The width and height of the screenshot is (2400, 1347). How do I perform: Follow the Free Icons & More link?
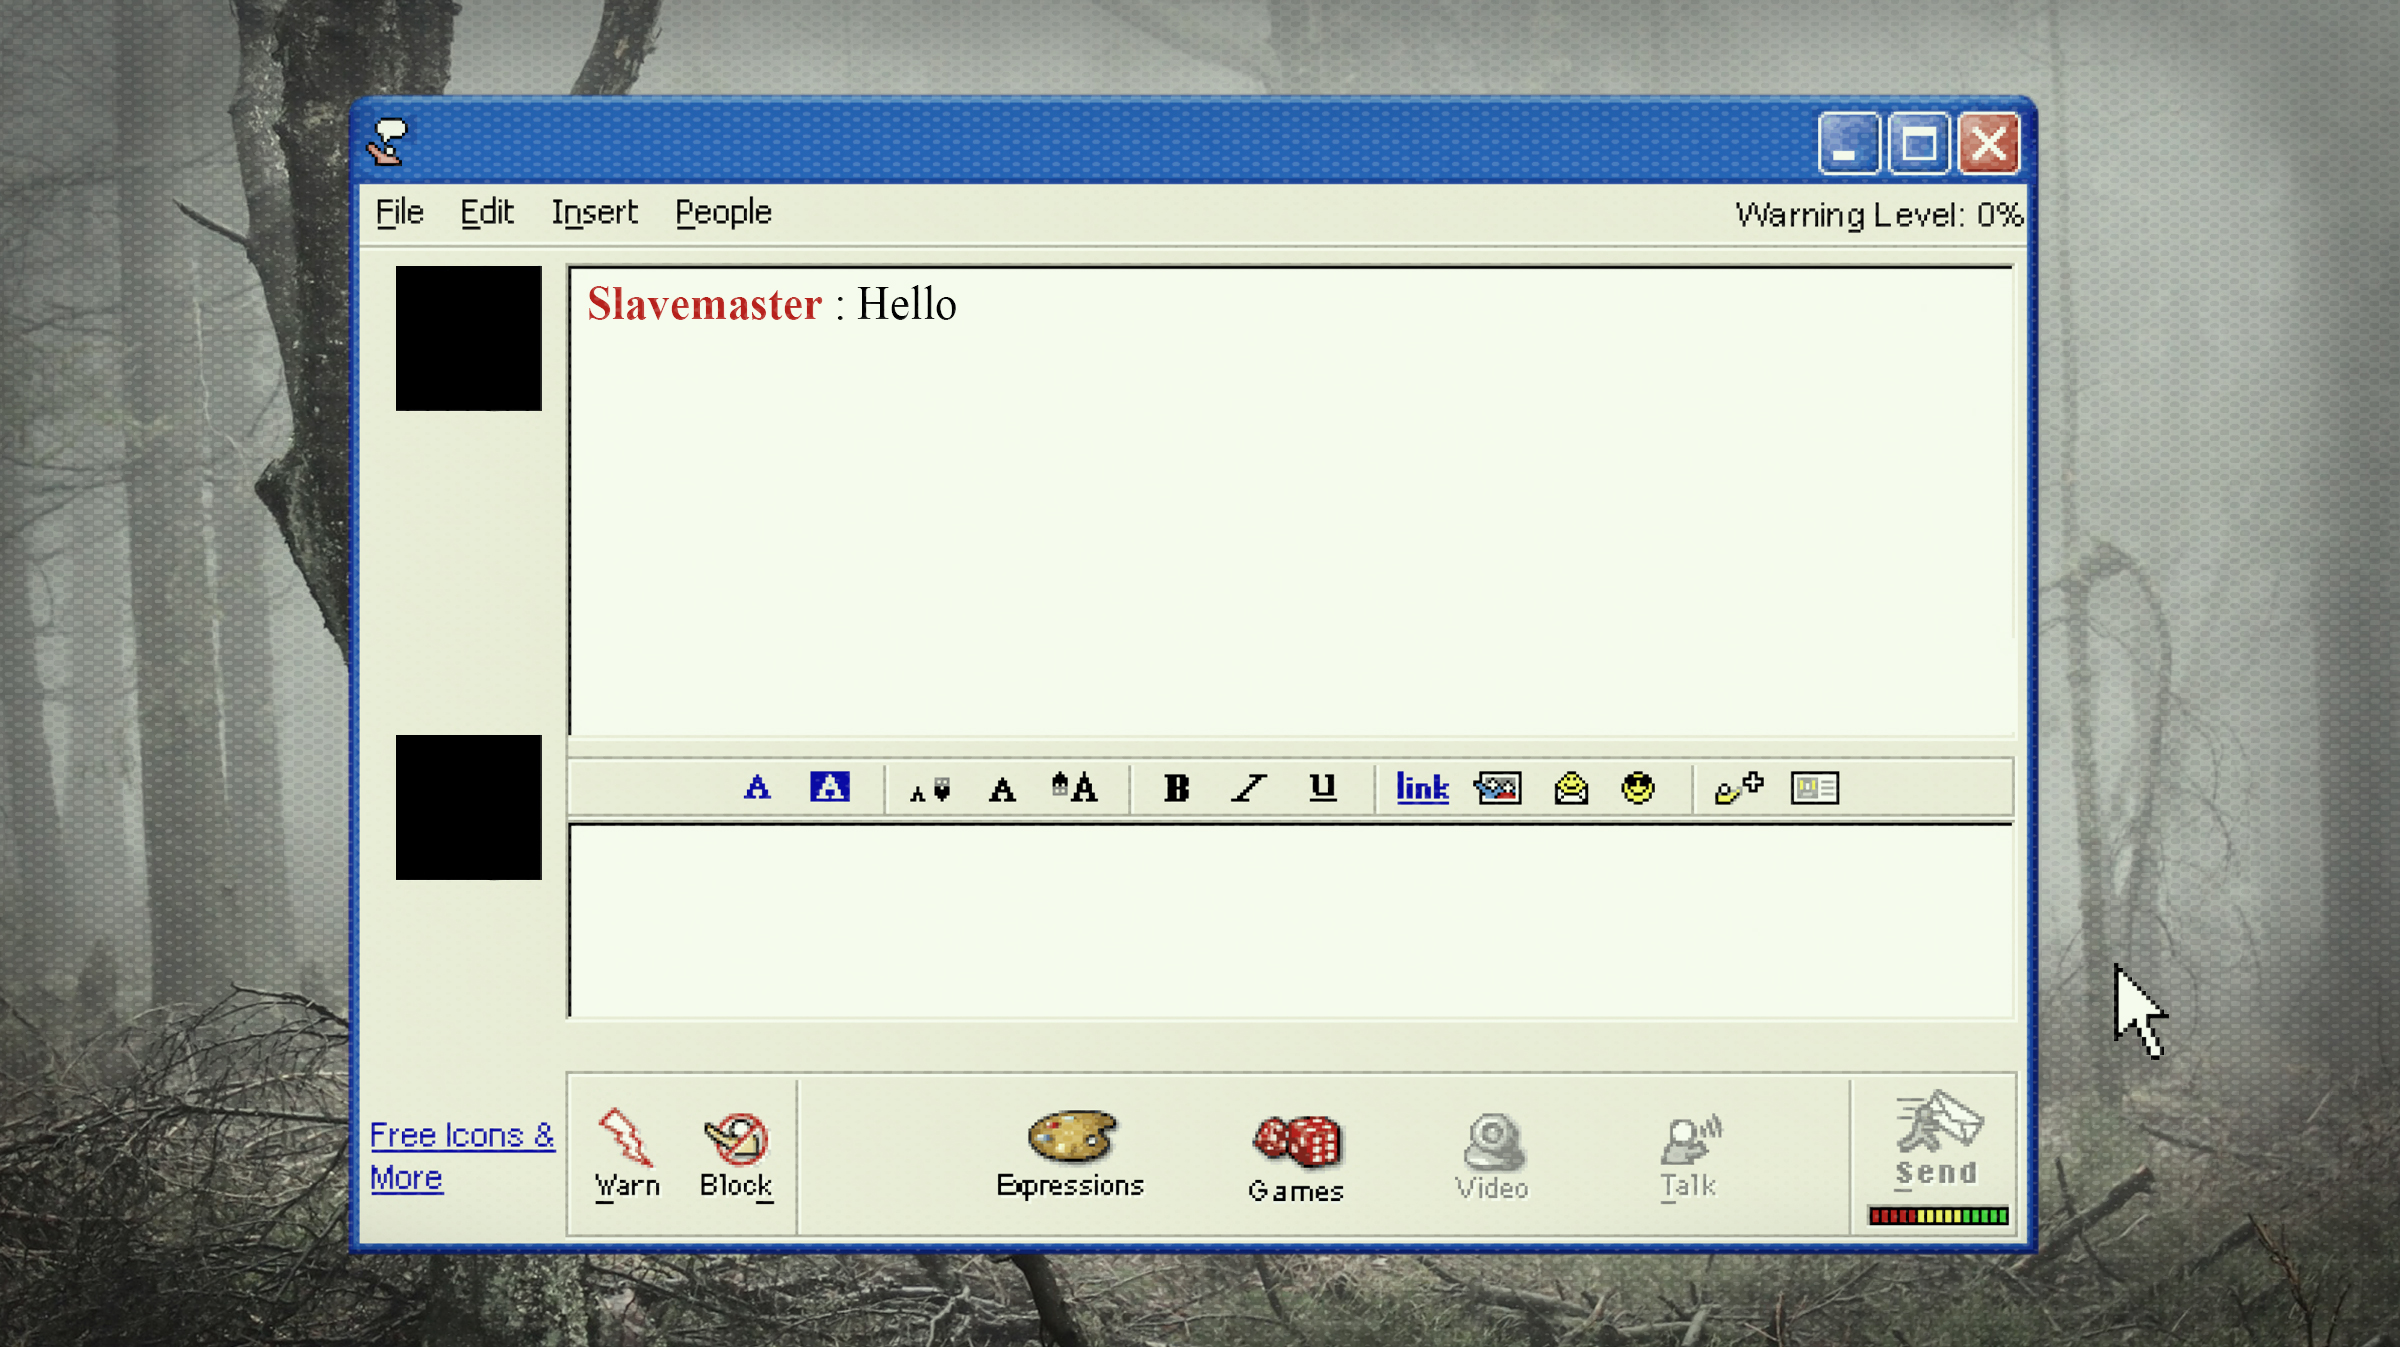click(461, 1156)
